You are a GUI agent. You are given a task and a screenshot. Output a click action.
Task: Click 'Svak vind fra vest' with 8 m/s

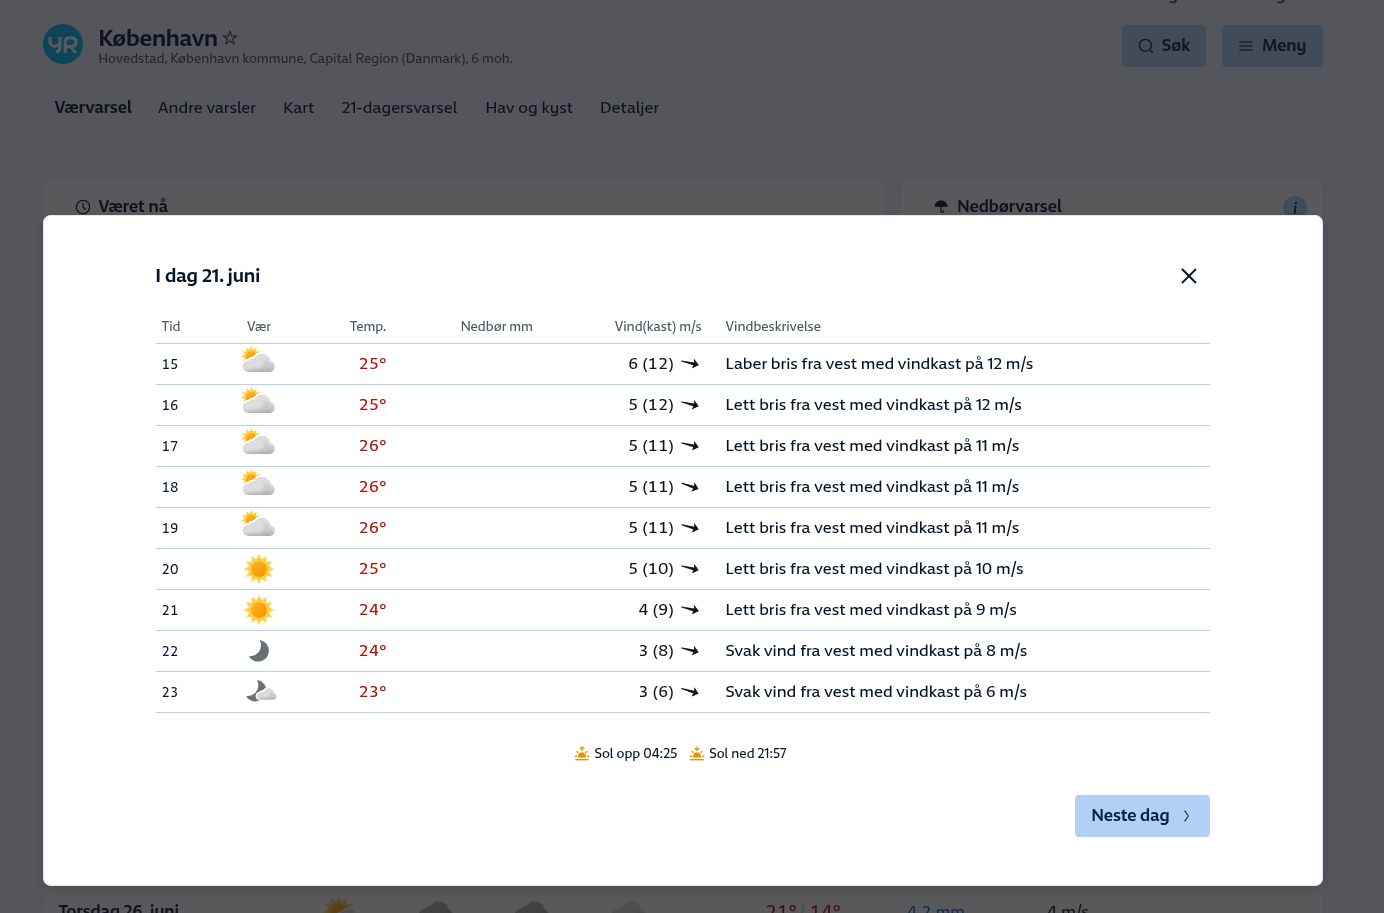(876, 651)
